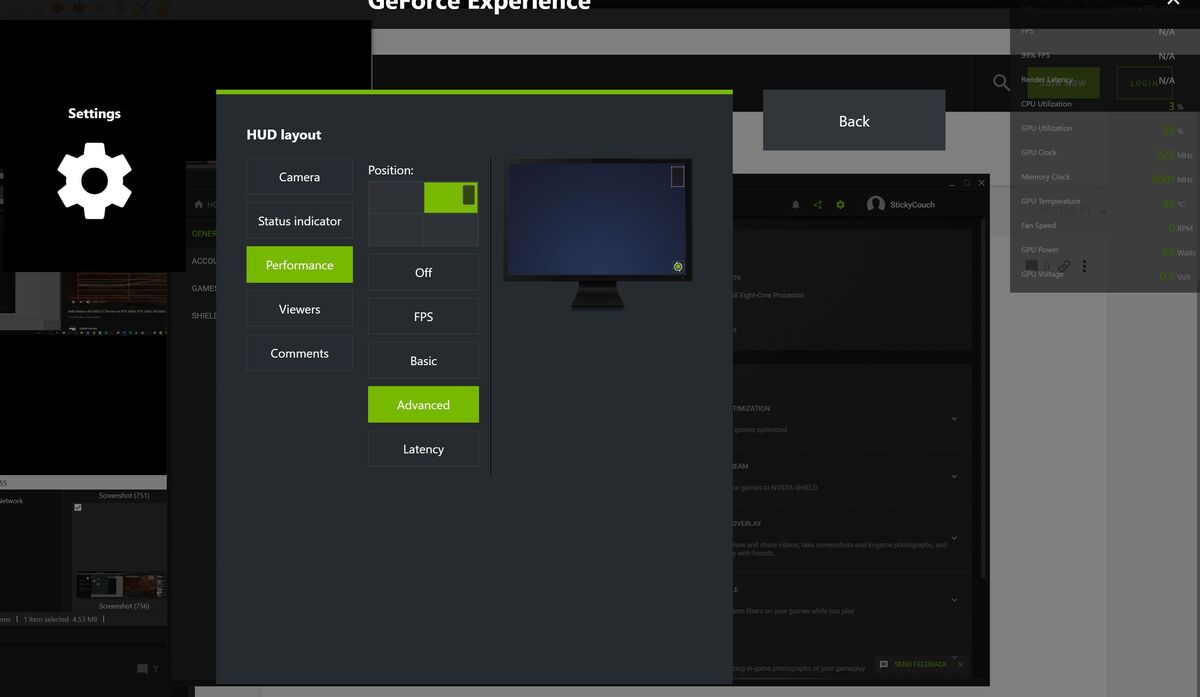Expand the GAME OPTIMIZATION section chevron
This screenshot has height=697, width=1200.
(954, 418)
